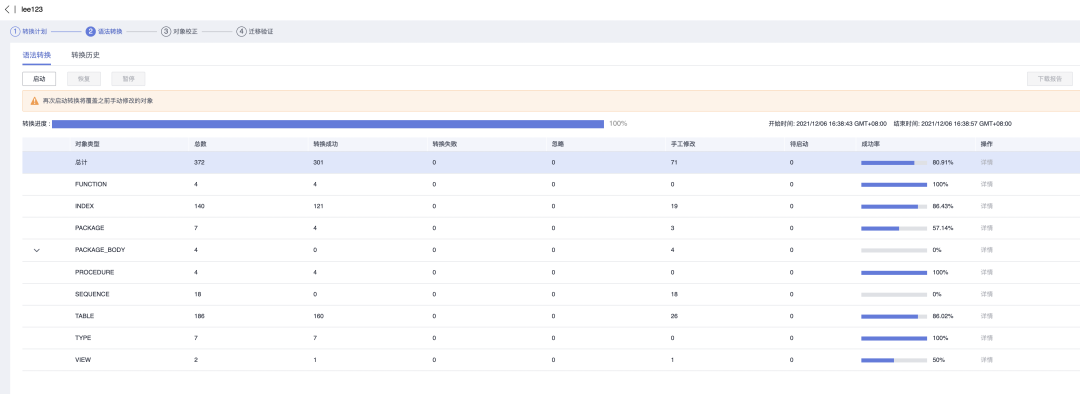The width and height of the screenshot is (1080, 394).
Task: Select step 2 语法转换 in the wizard
Action: click(105, 32)
